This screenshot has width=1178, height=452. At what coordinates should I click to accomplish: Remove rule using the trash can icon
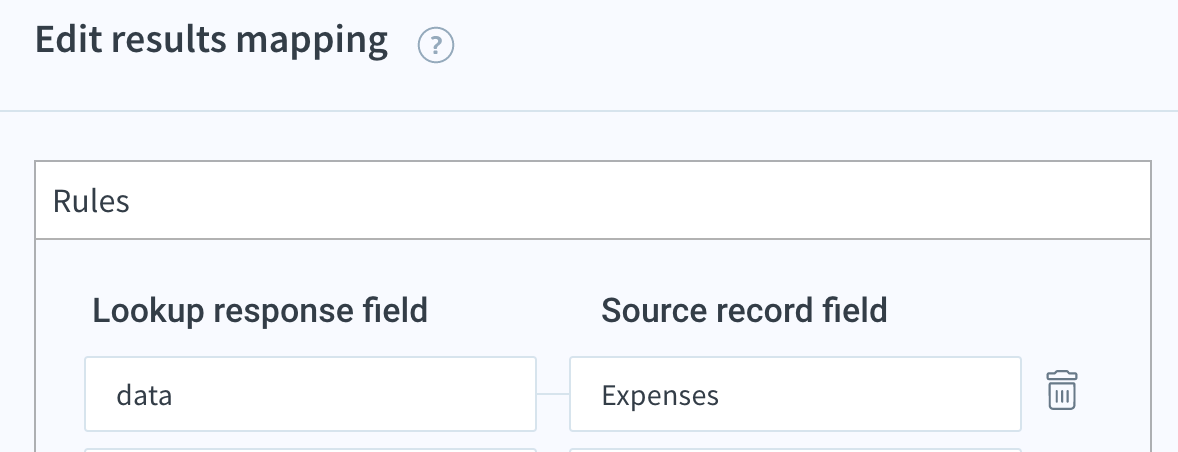tap(1062, 390)
